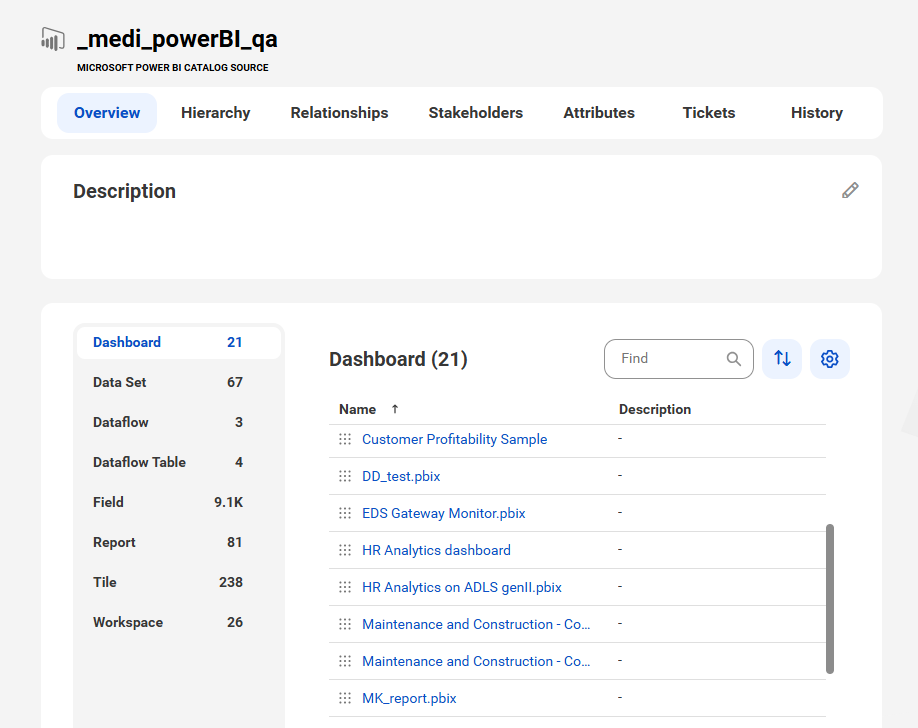
Task: Open the table settings gear
Action: click(x=830, y=358)
